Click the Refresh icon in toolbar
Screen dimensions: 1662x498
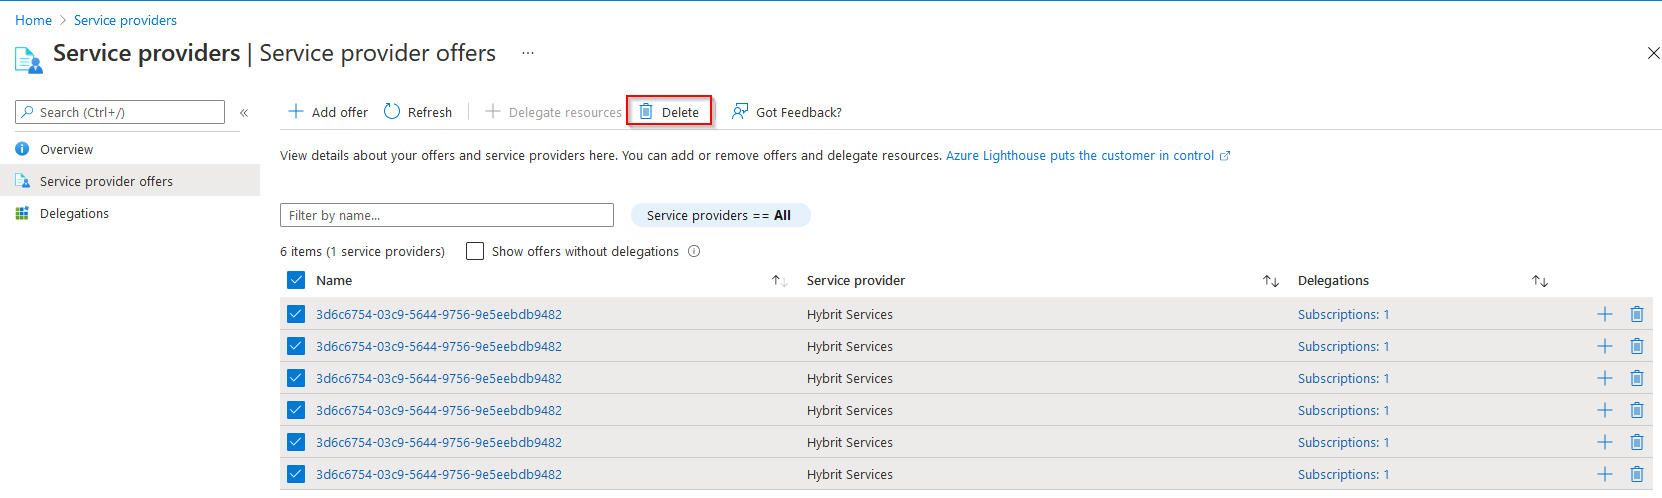click(392, 112)
